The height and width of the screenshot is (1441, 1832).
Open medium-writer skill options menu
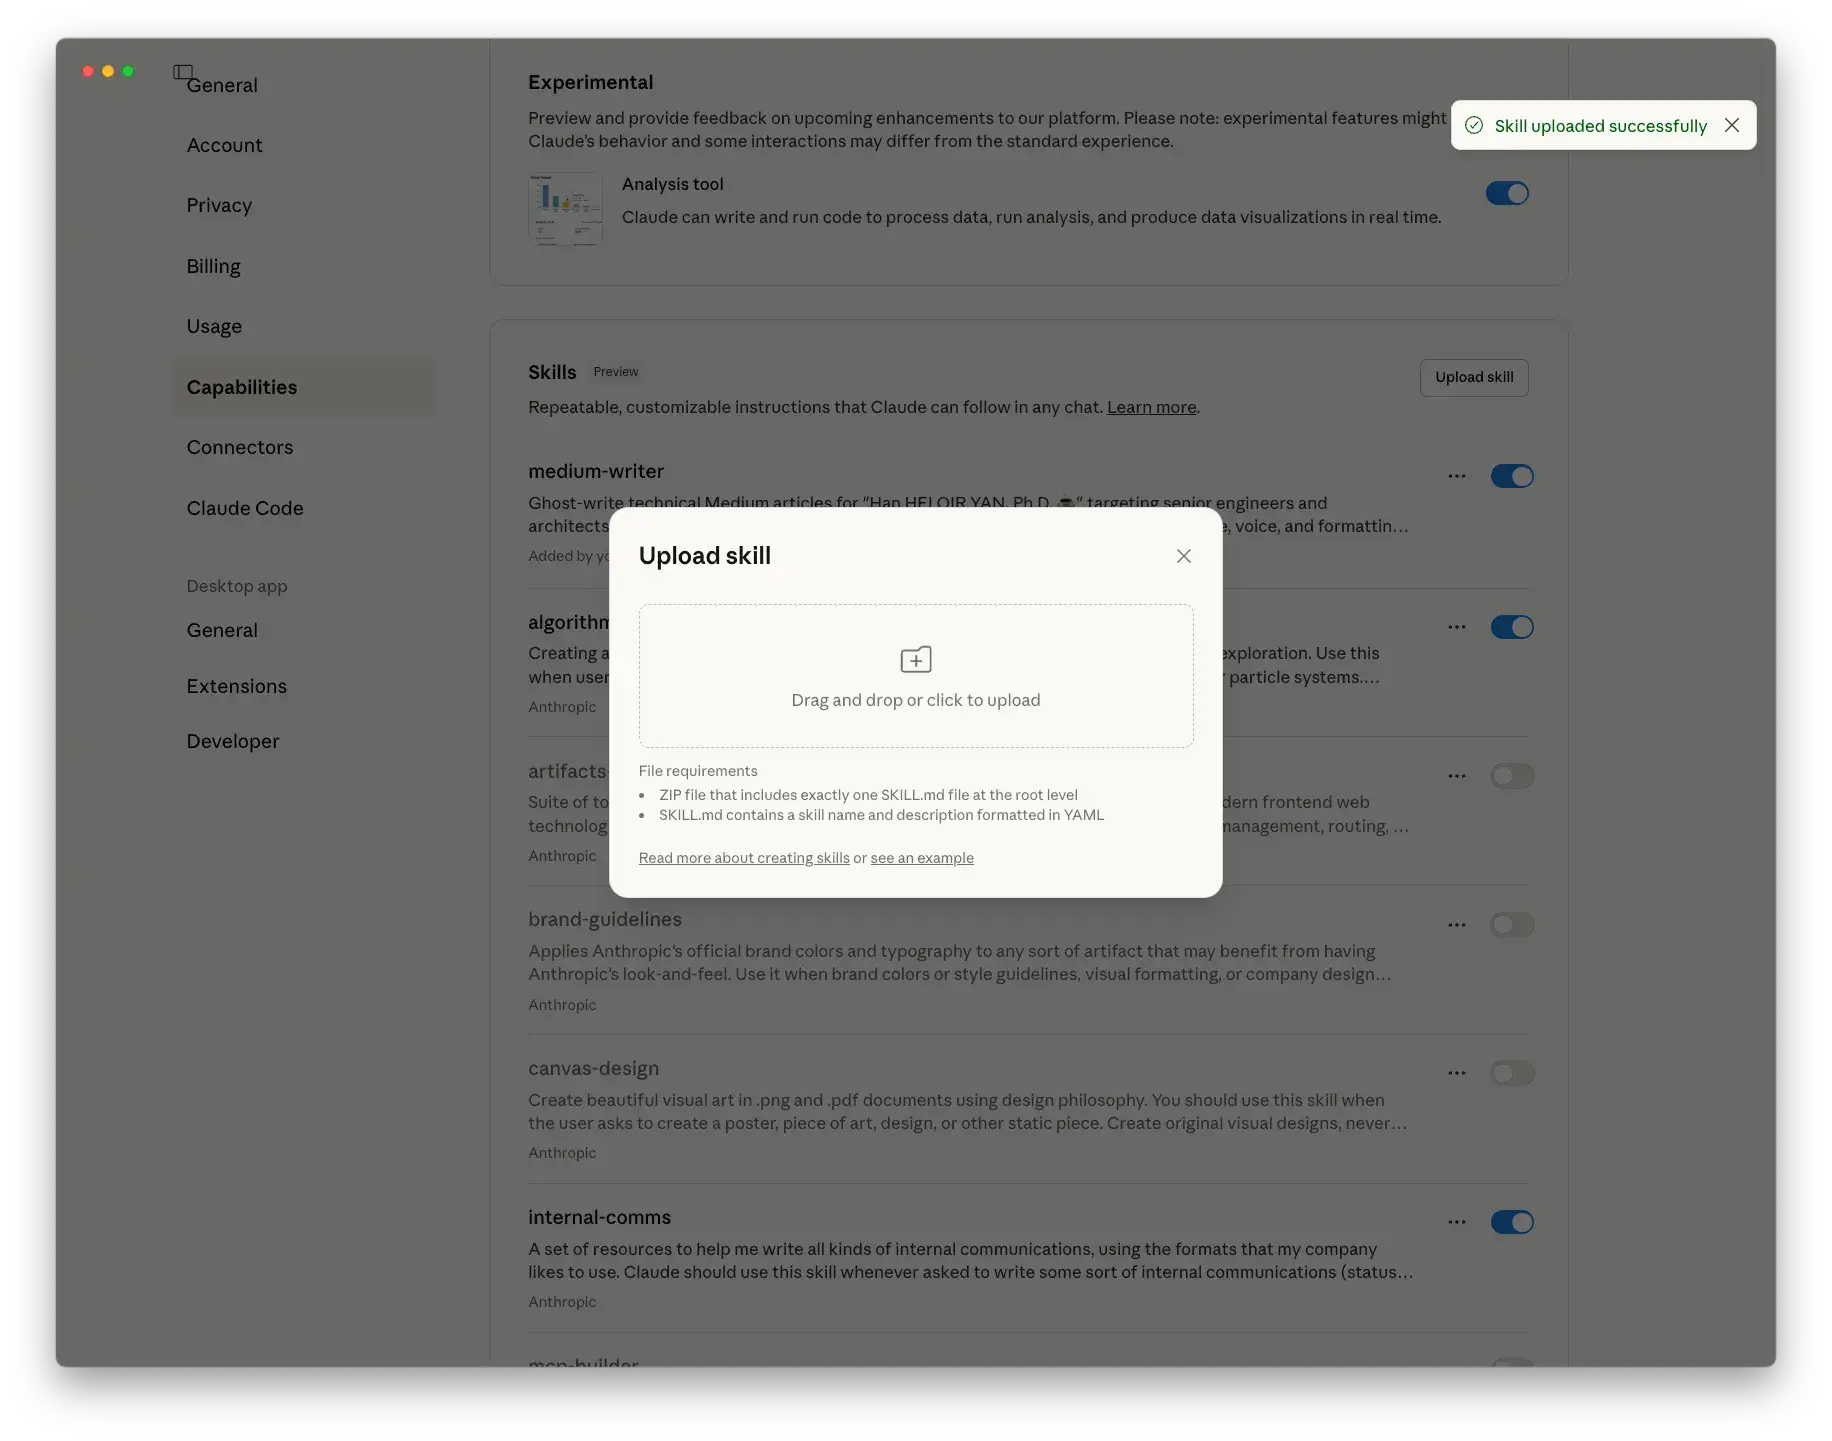tap(1456, 476)
